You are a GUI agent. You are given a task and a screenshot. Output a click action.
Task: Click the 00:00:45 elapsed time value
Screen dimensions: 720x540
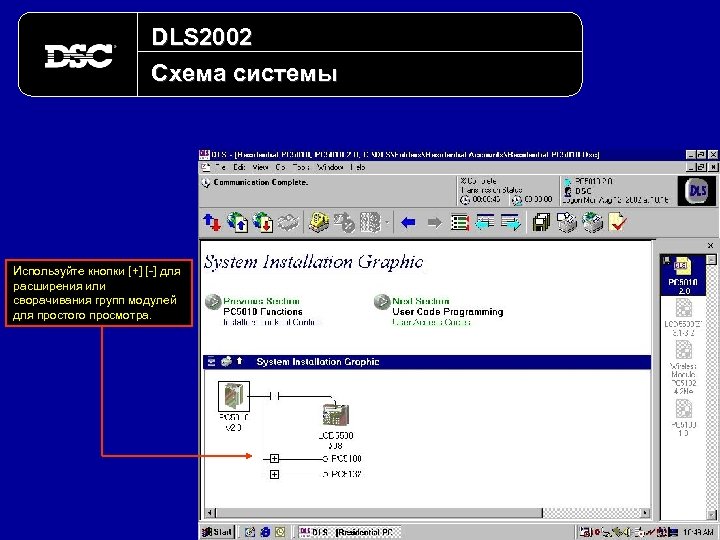tap(486, 199)
